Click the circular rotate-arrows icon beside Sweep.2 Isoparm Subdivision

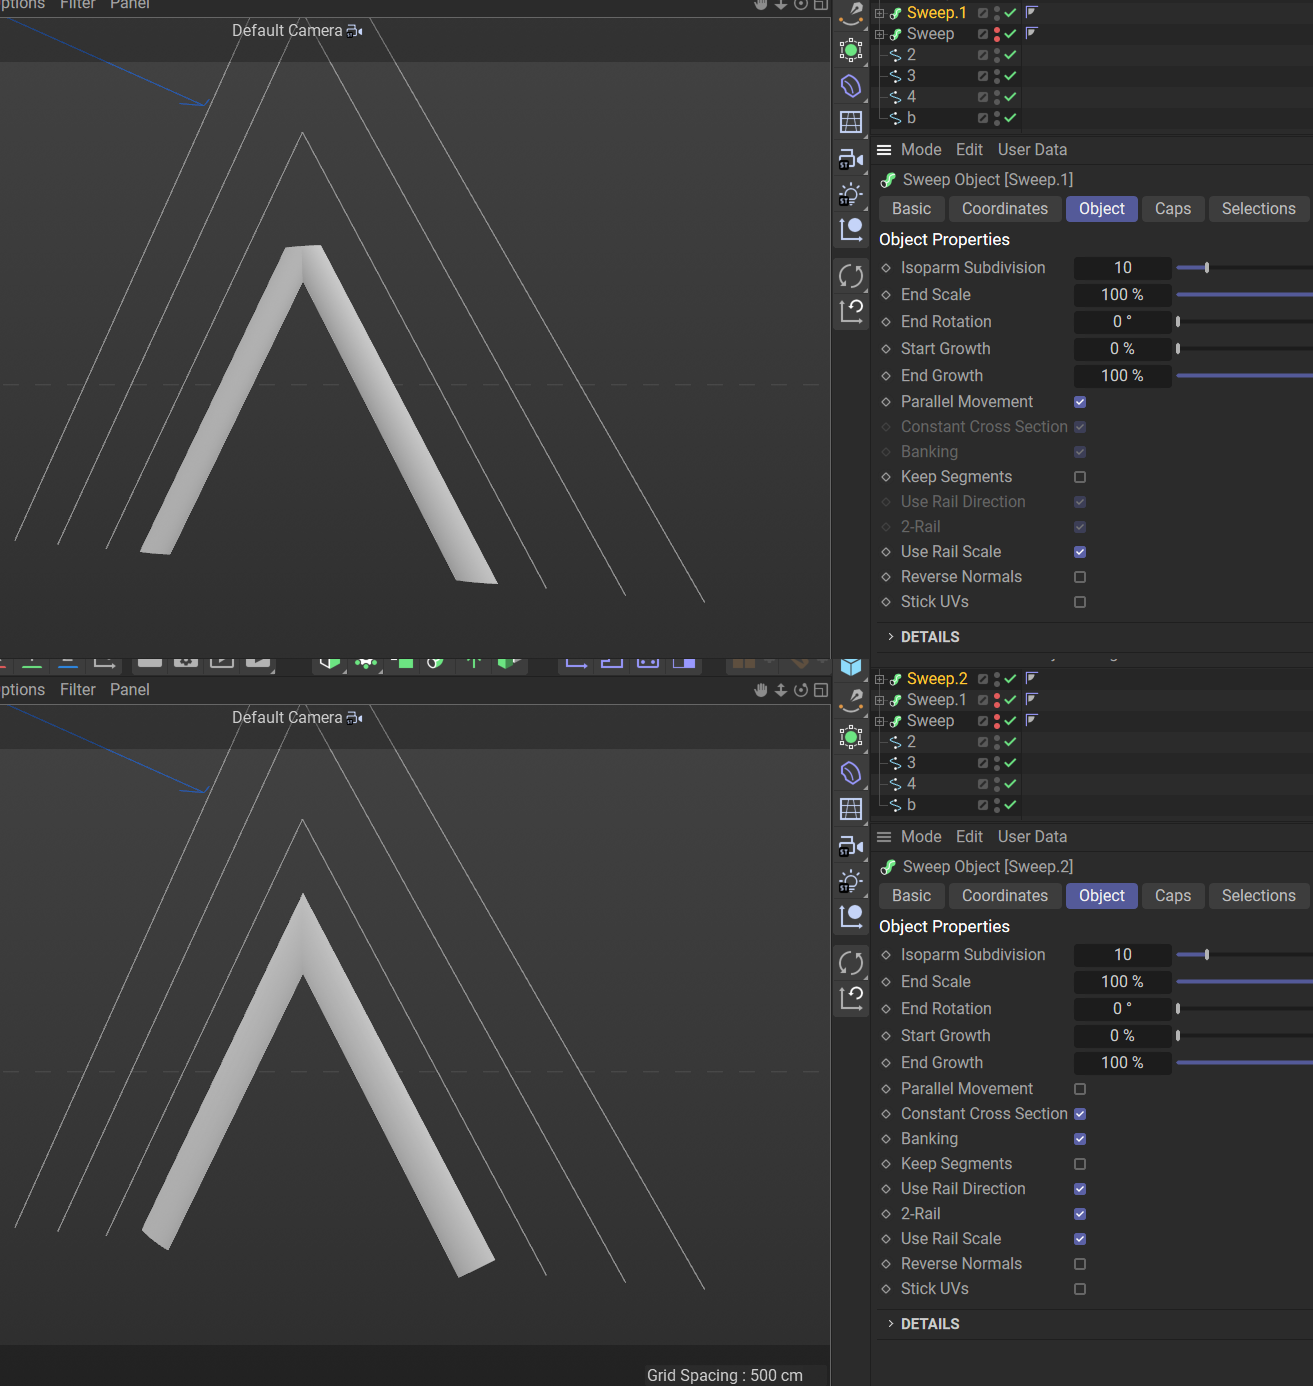tap(851, 963)
